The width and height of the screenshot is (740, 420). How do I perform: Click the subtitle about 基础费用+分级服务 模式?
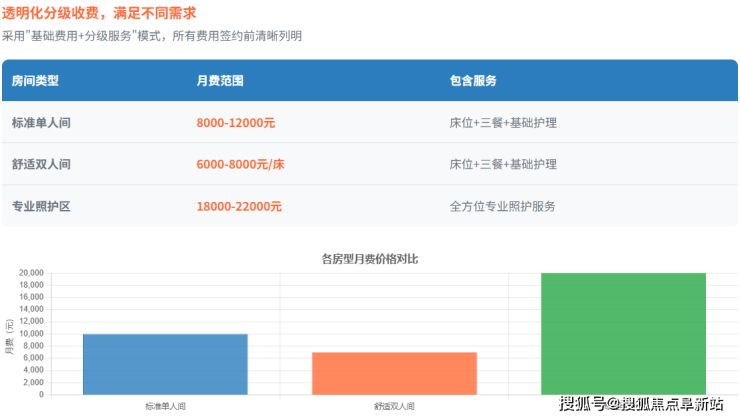151,36
